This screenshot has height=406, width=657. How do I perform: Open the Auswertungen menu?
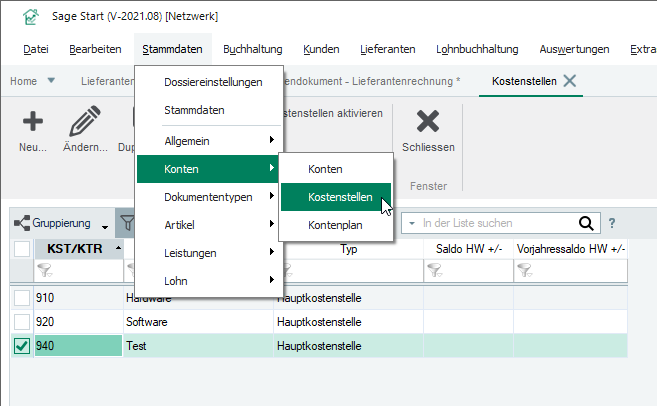pos(574,49)
